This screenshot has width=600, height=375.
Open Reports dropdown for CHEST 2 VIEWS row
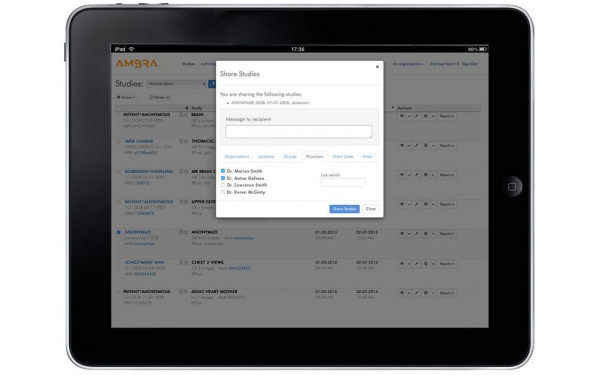447,264
